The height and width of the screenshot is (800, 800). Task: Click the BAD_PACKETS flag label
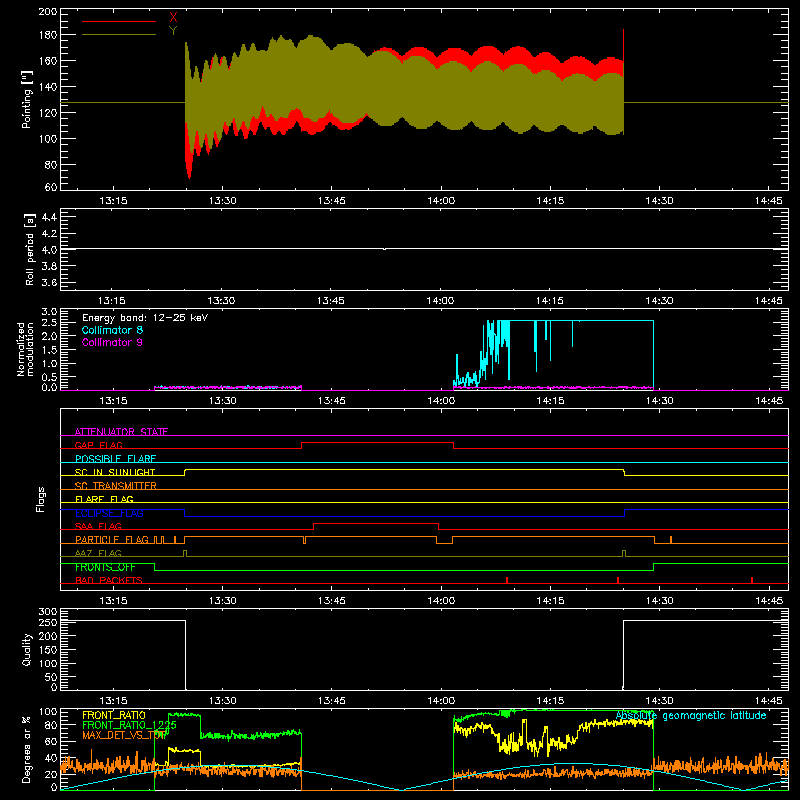click(109, 580)
